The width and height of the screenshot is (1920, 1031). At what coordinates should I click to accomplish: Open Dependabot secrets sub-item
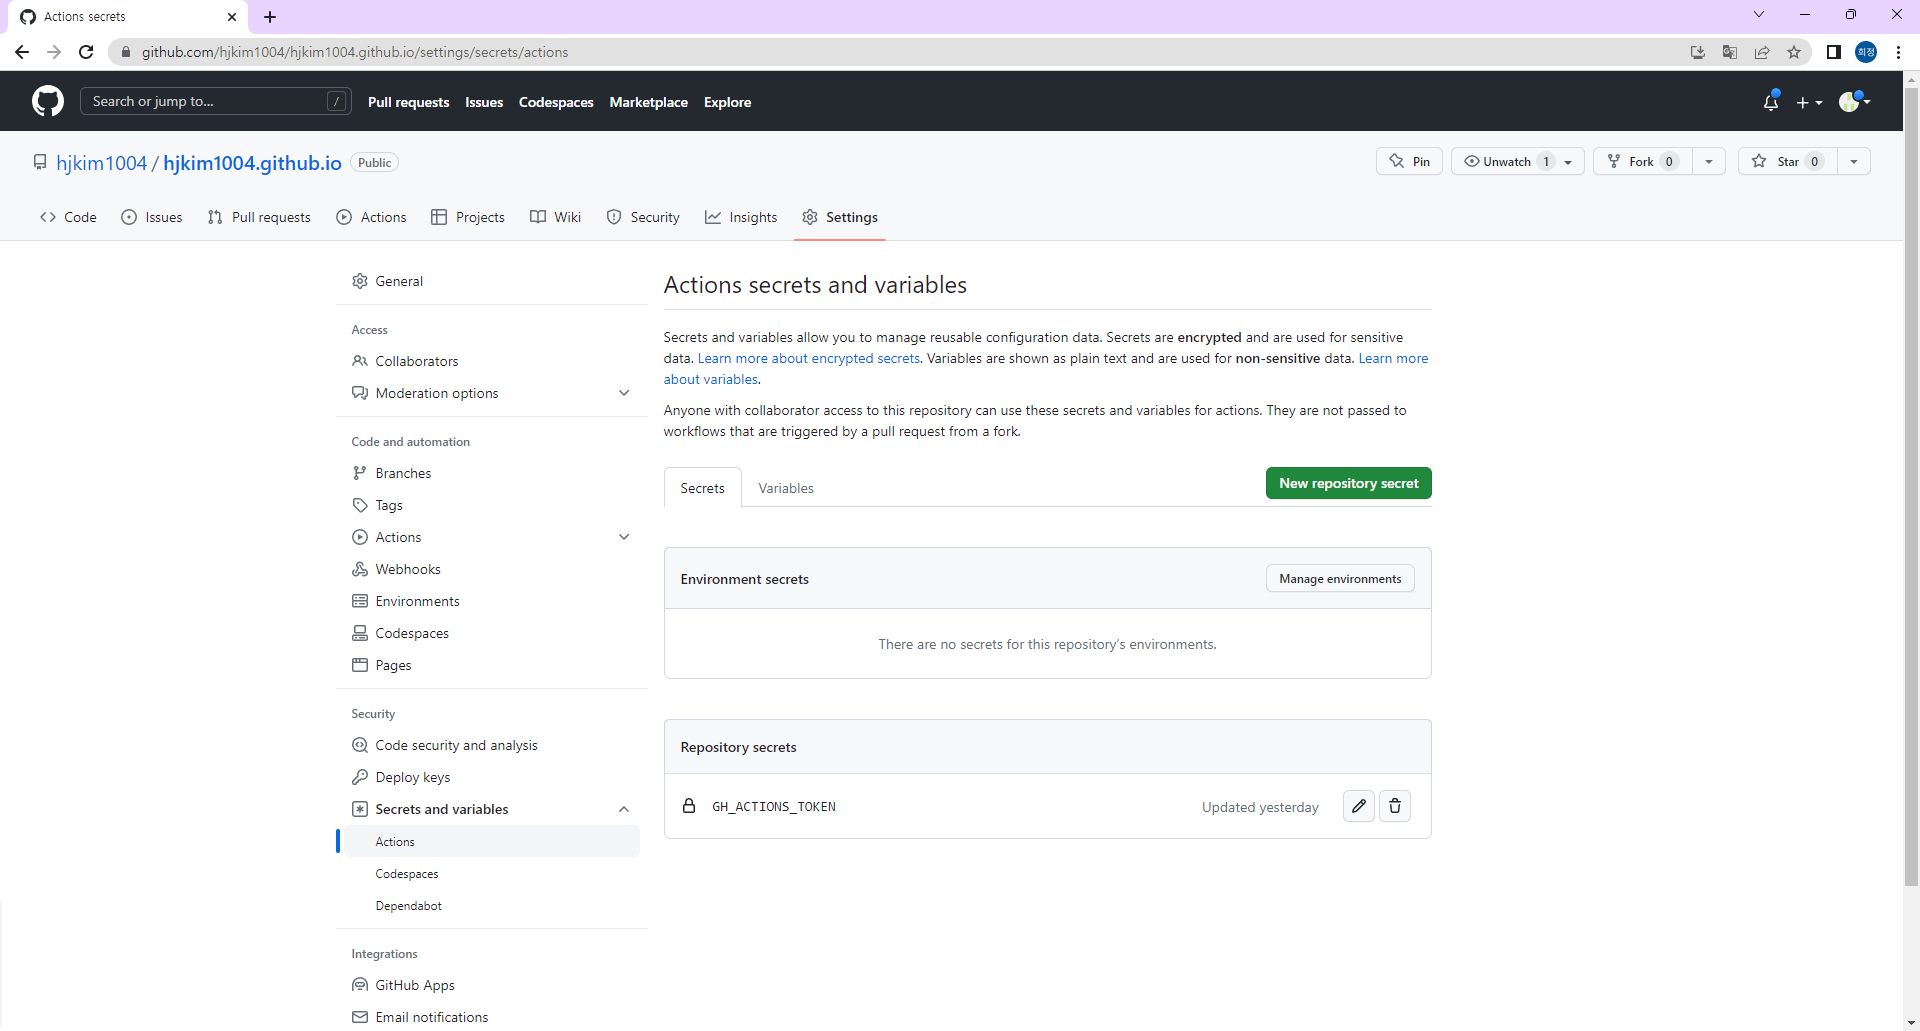coord(492,905)
